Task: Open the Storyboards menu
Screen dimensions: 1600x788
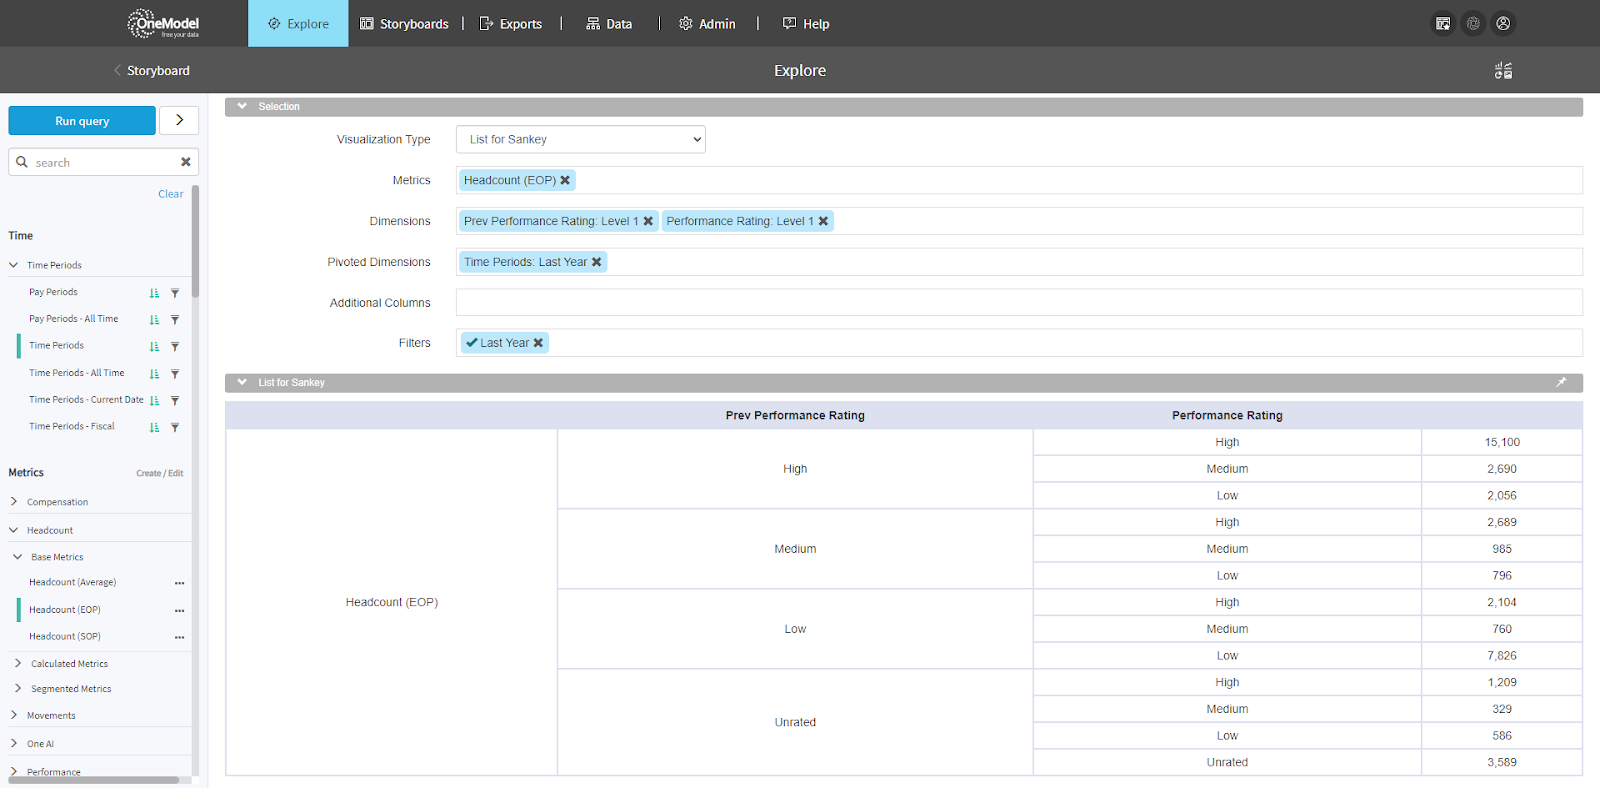Action: pyautogui.click(x=404, y=23)
